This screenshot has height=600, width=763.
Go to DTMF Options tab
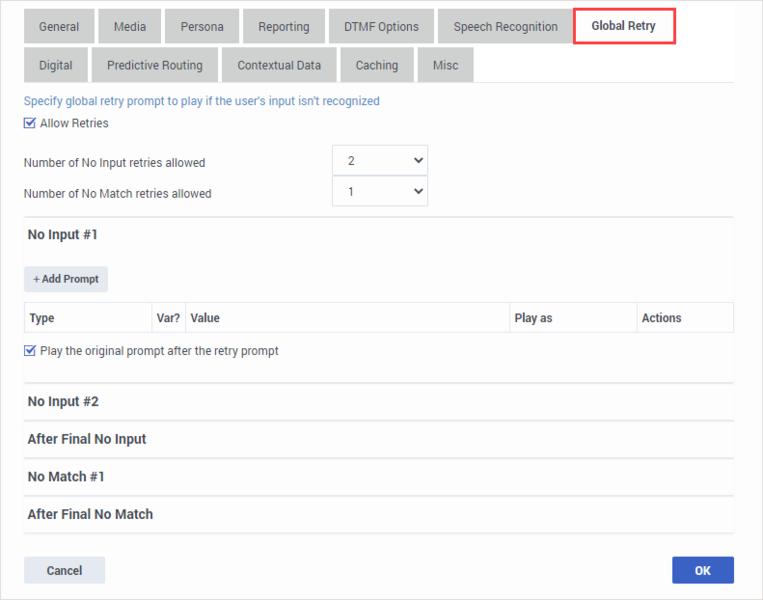(381, 26)
